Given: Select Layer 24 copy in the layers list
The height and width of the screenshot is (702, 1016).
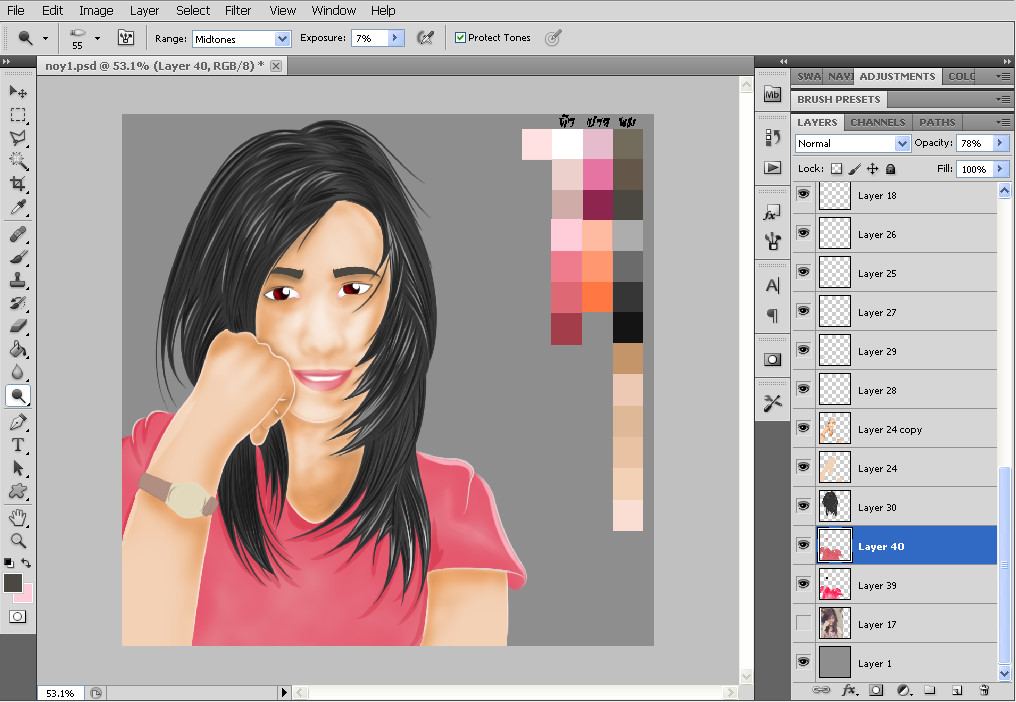Looking at the screenshot, I should (890, 429).
